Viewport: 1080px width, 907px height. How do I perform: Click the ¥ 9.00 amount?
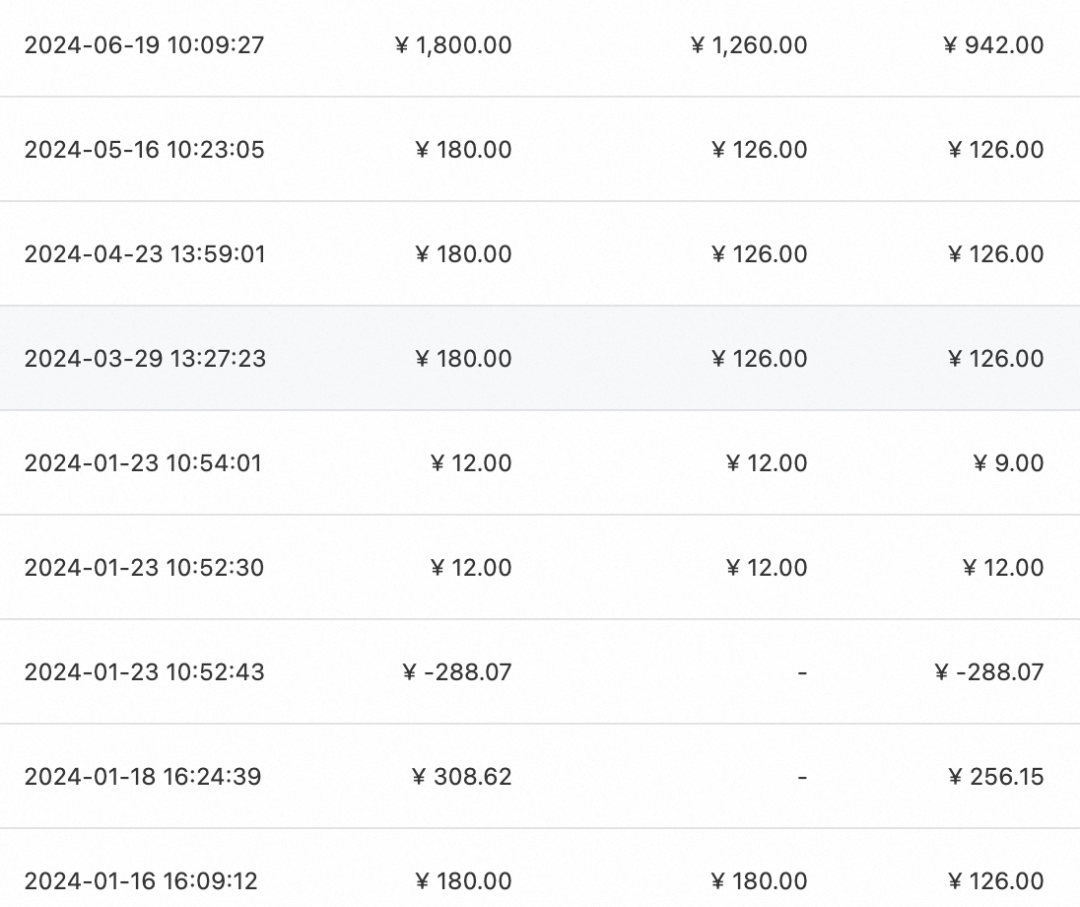1008,463
